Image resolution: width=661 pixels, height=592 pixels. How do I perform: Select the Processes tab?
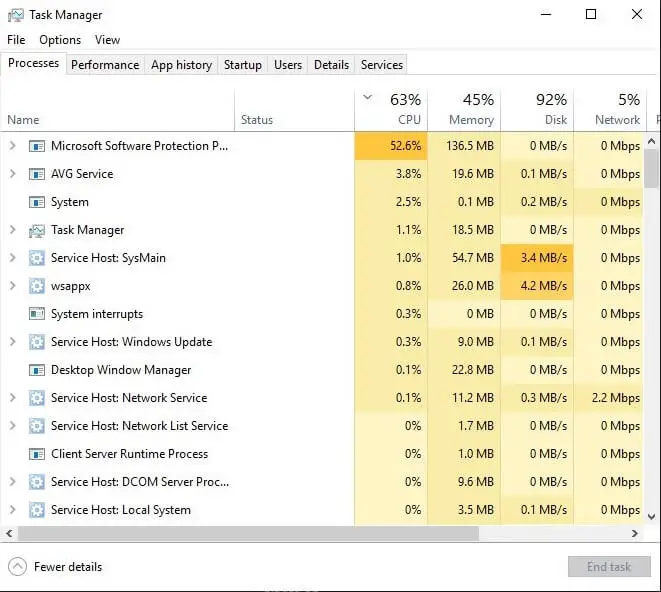[33, 63]
